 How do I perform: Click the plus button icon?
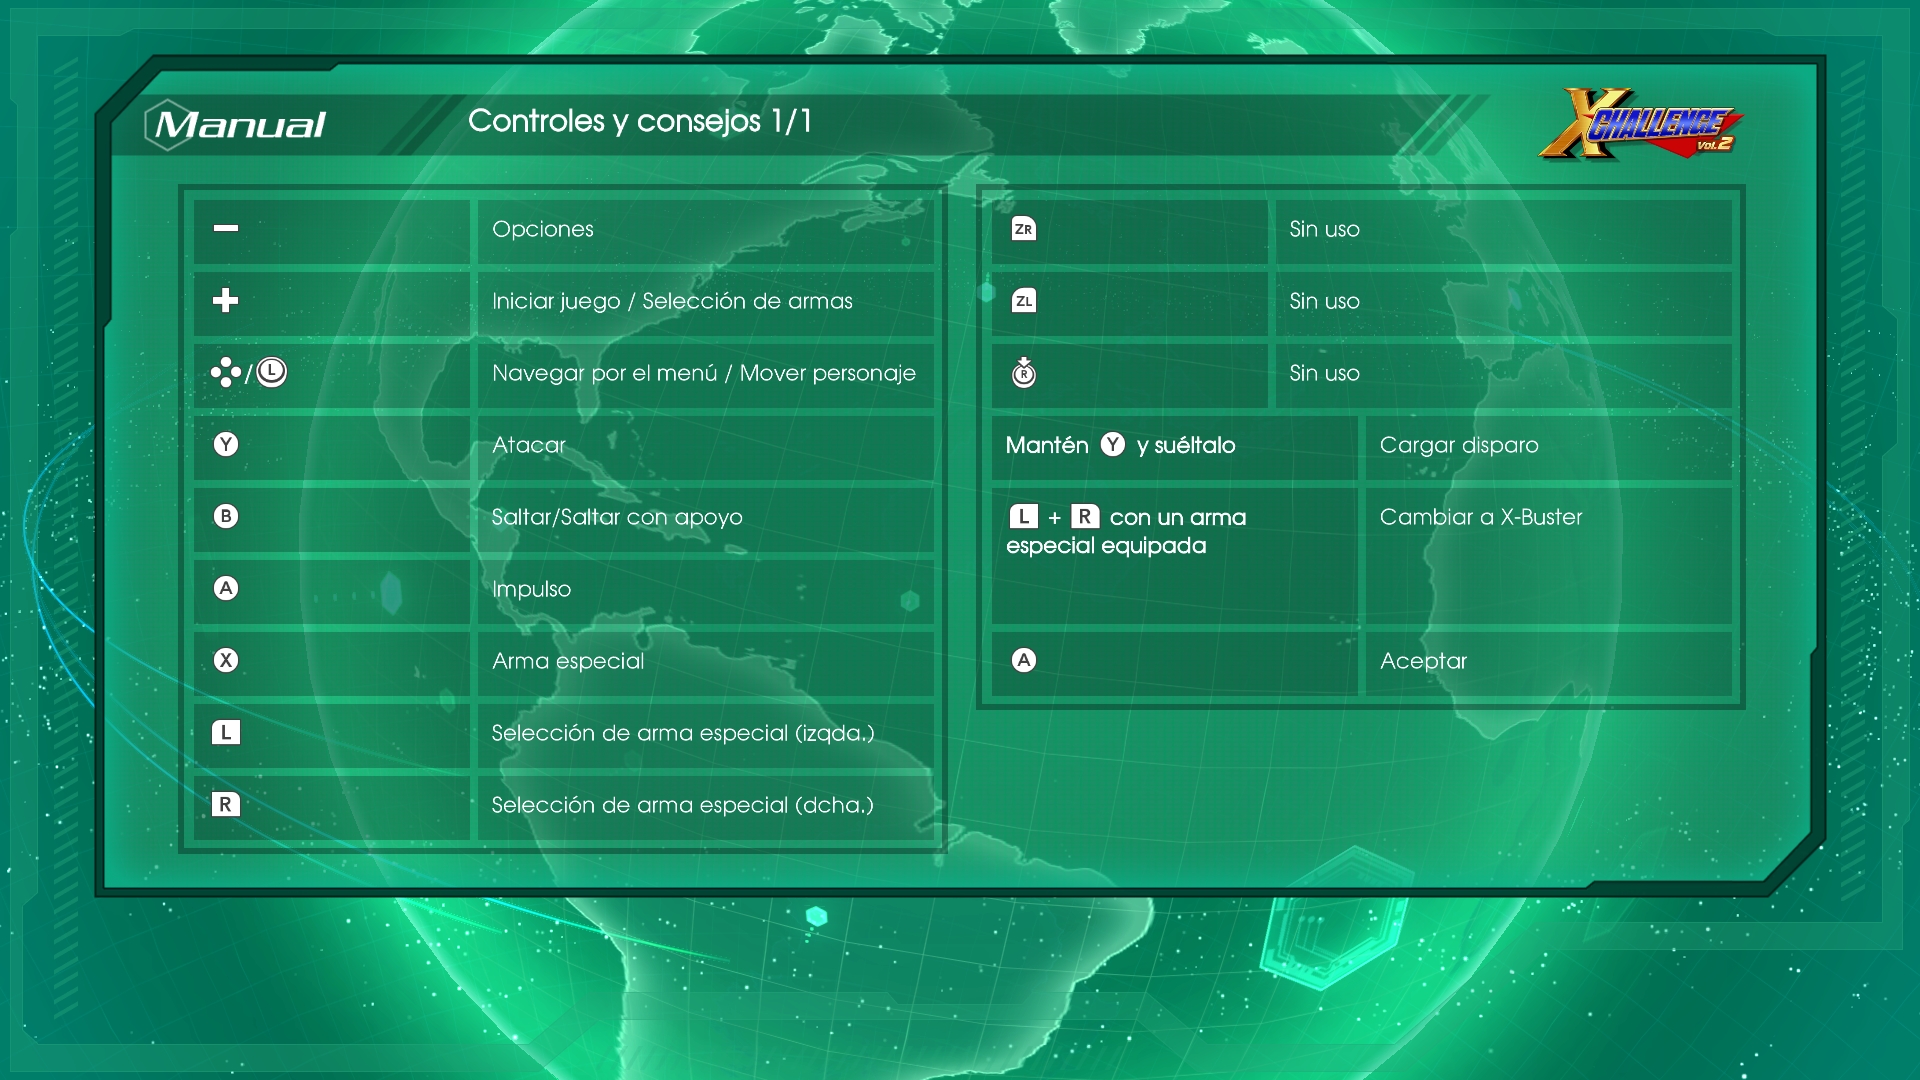pyautogui.click(x=226, y=300)
